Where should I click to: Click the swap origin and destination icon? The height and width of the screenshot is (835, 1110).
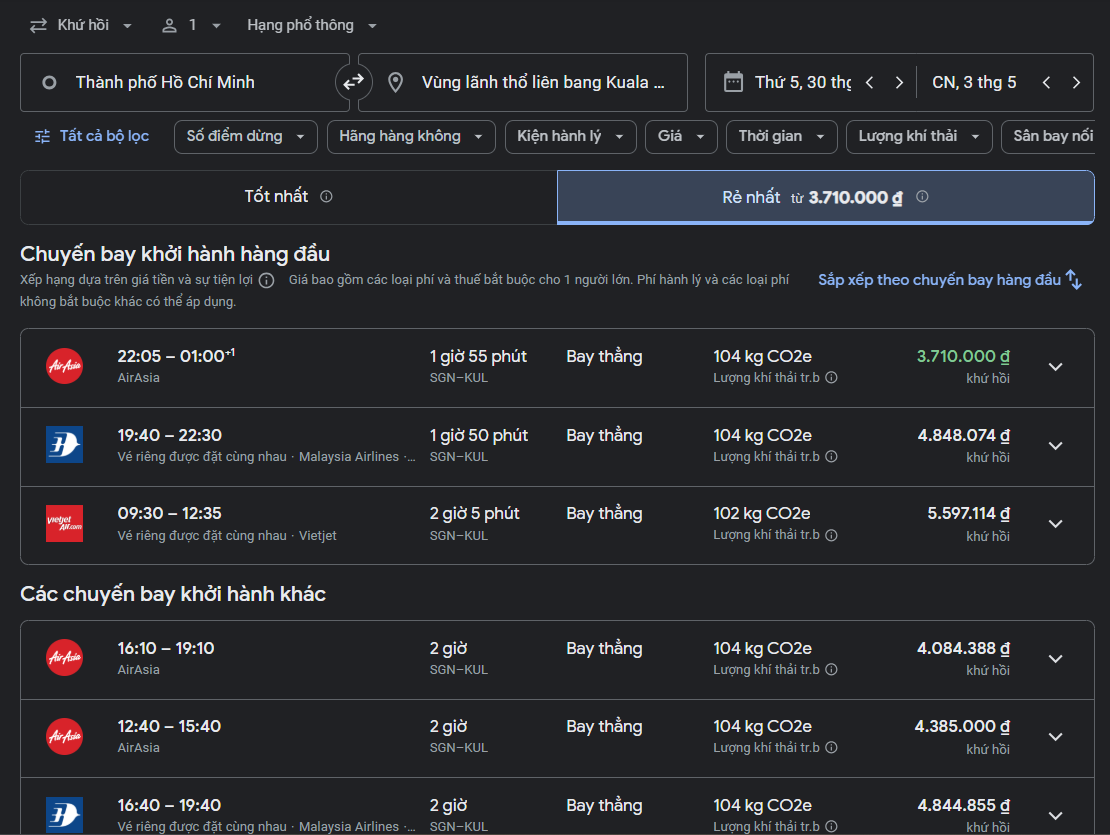point(353,82)
